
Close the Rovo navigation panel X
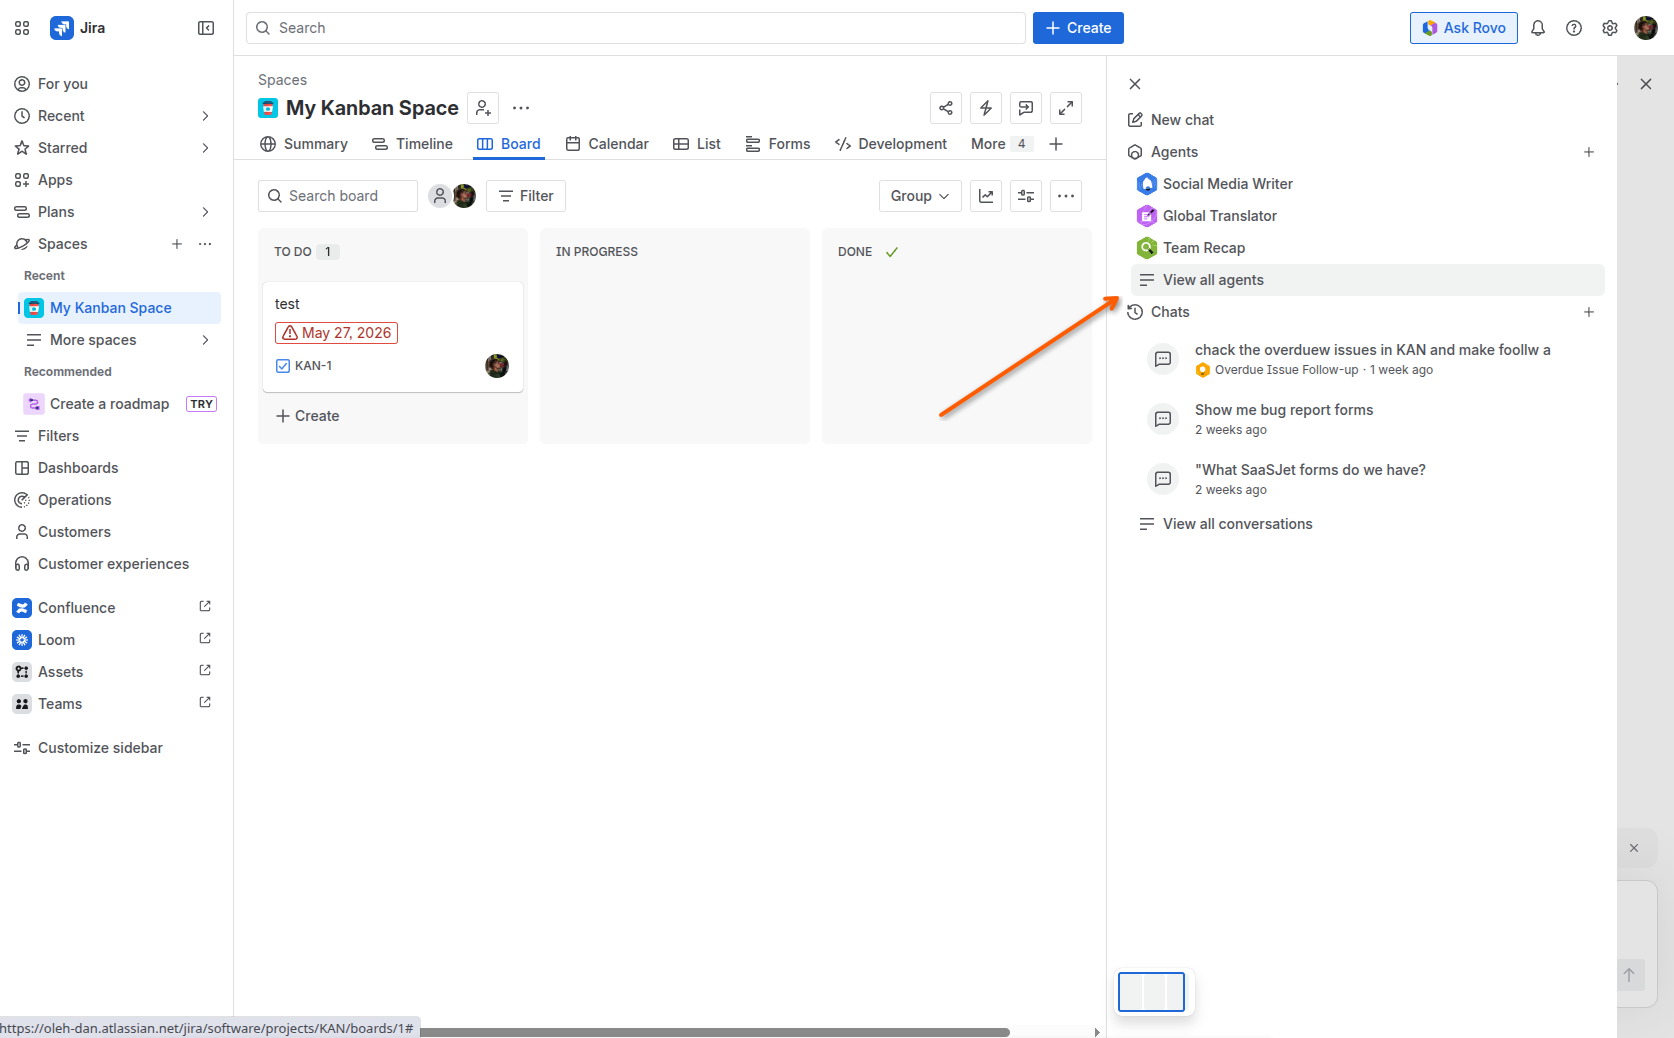1135,84
